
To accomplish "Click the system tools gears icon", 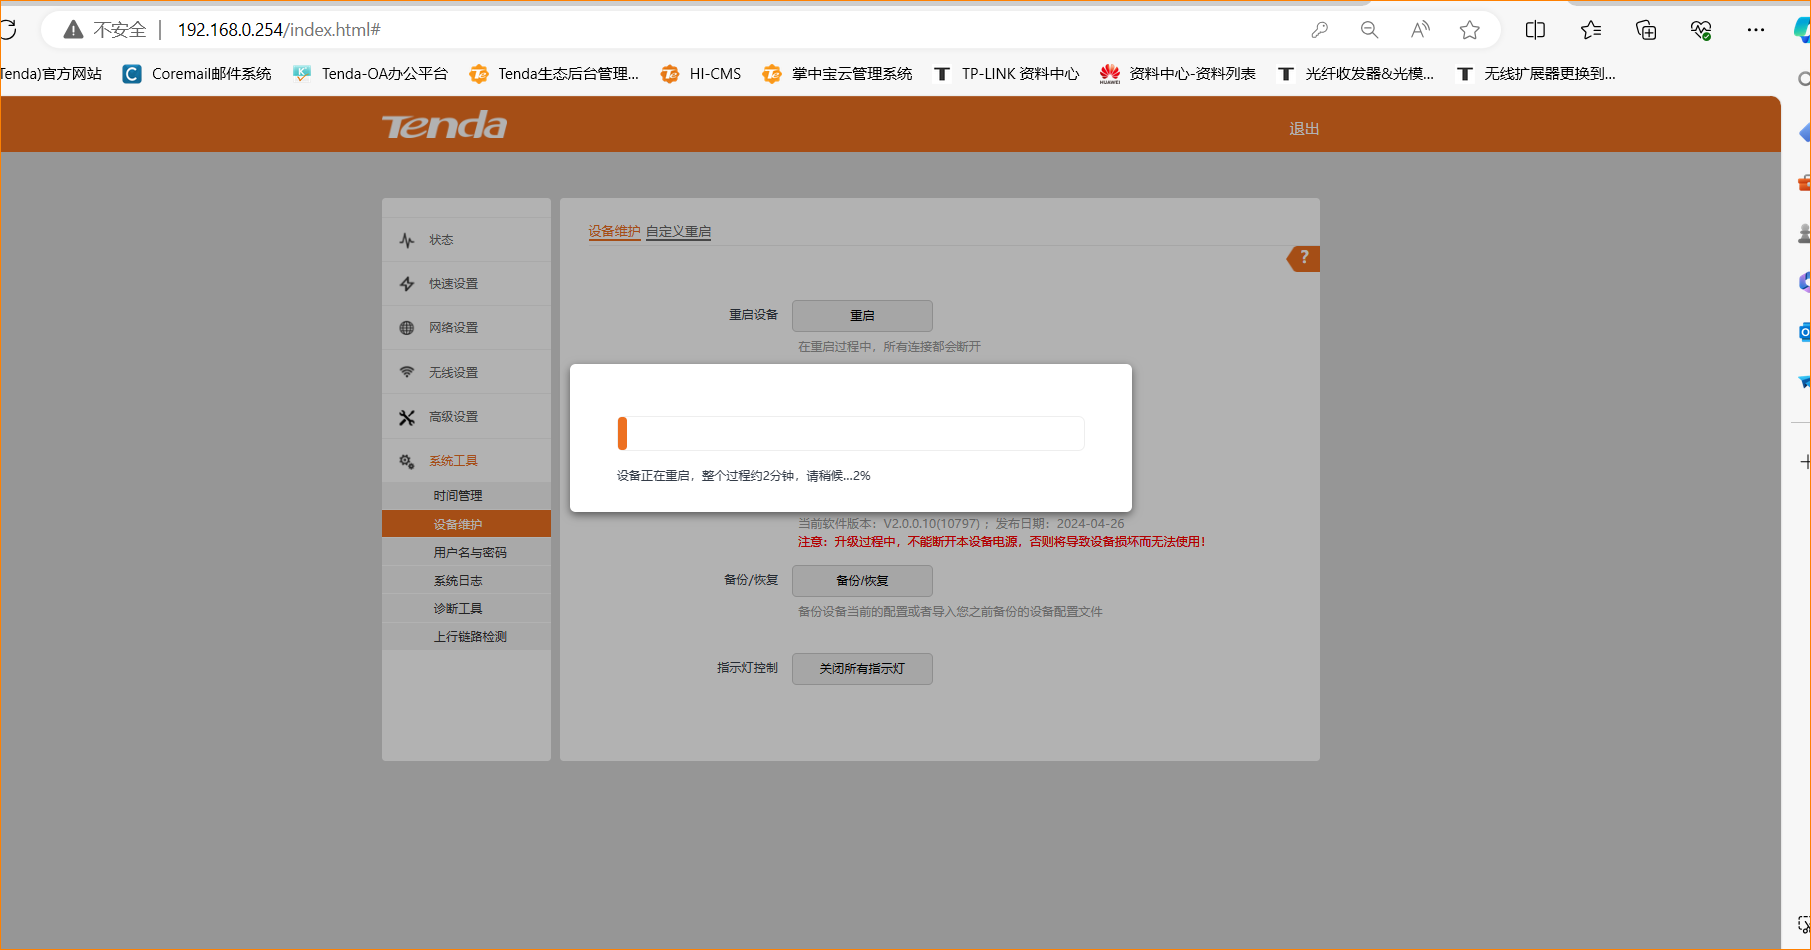I will [407, 461].
